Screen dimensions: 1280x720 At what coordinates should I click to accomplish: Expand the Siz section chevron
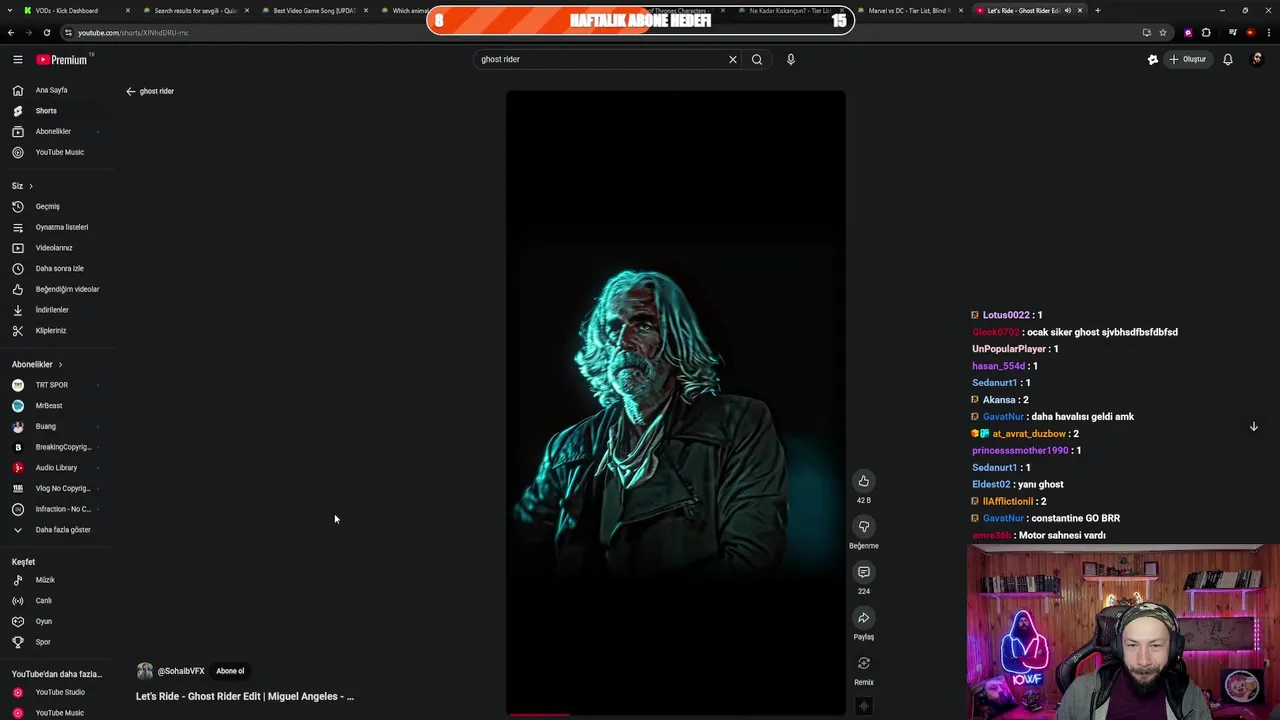[x=30, y=186]
